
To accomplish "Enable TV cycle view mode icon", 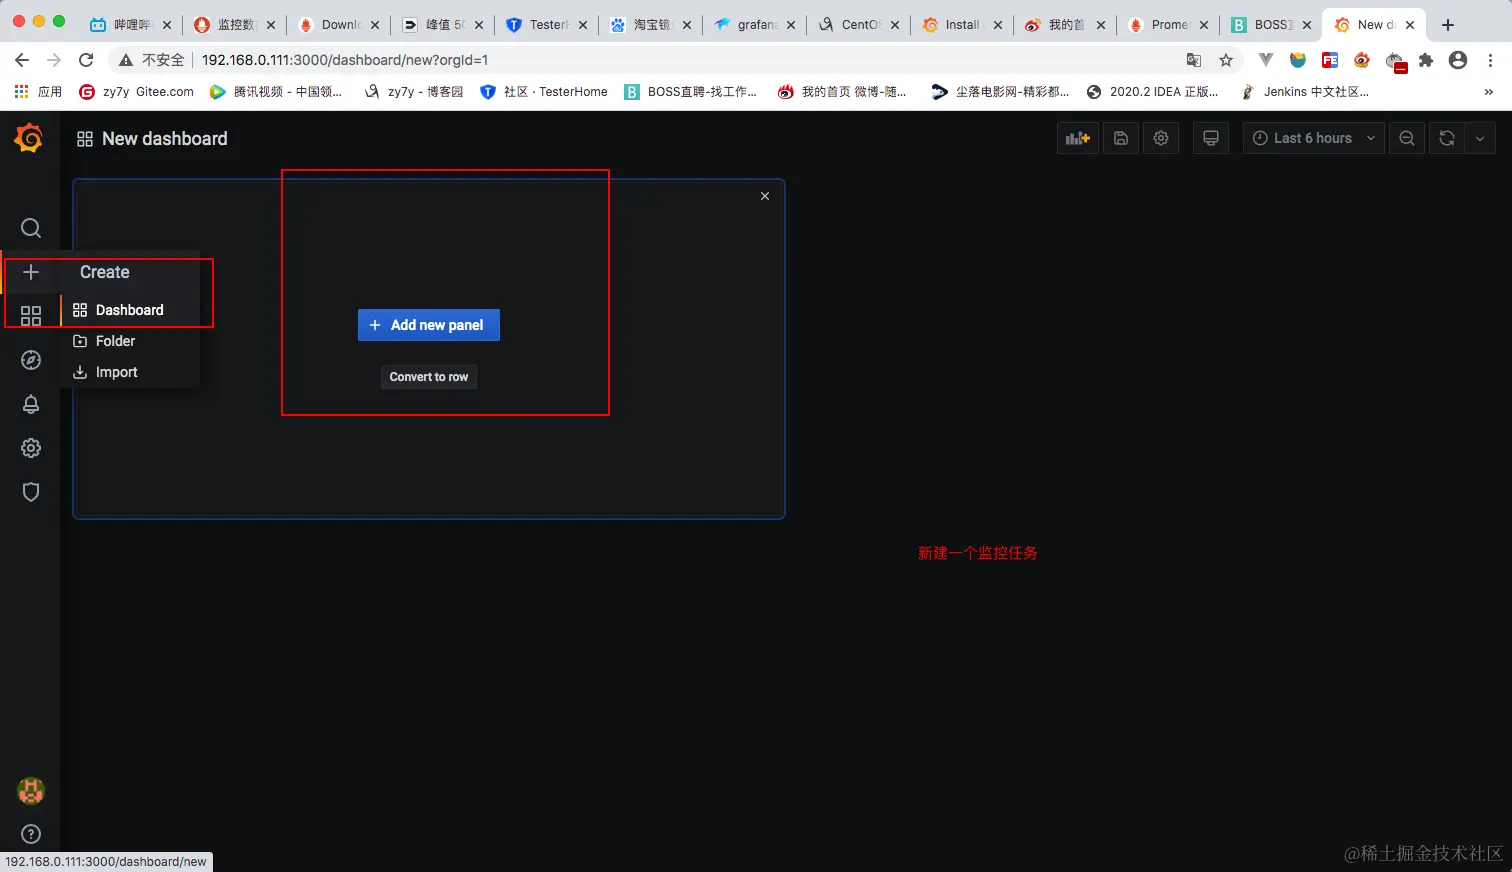I will [x=1210, y=138].
